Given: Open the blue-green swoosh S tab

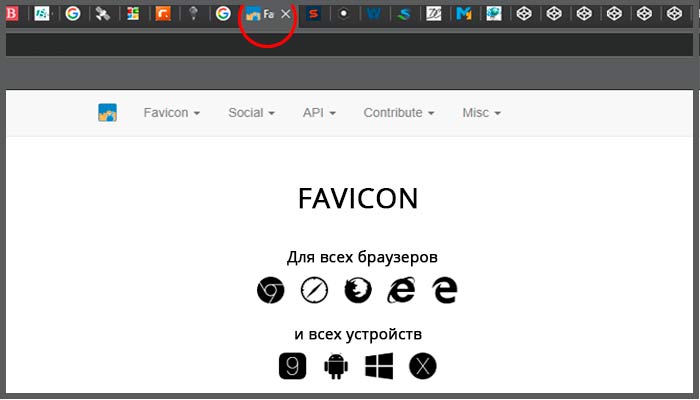Looking at the screenshot, I should 404,14.
